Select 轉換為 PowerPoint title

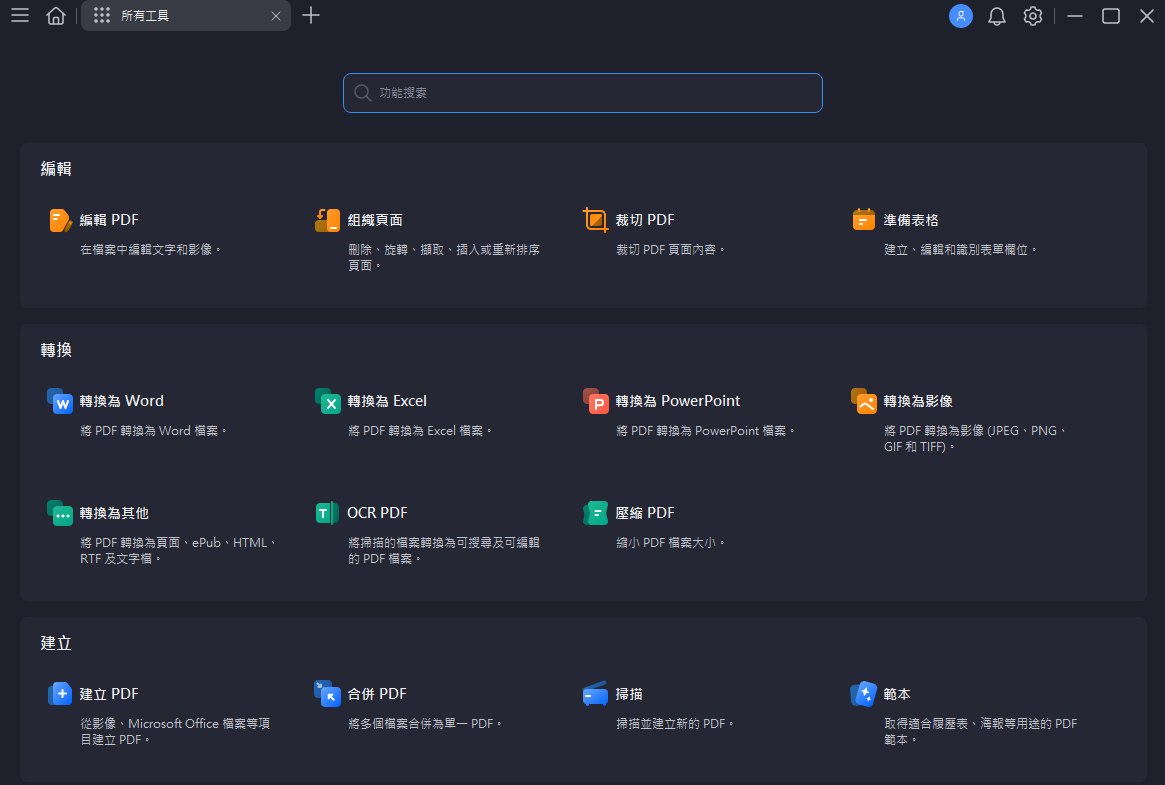pos(678,401)
